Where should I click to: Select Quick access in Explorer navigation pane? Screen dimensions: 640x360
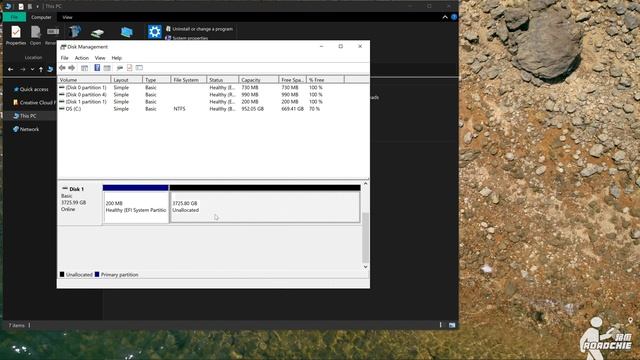(x=31, y=89)
